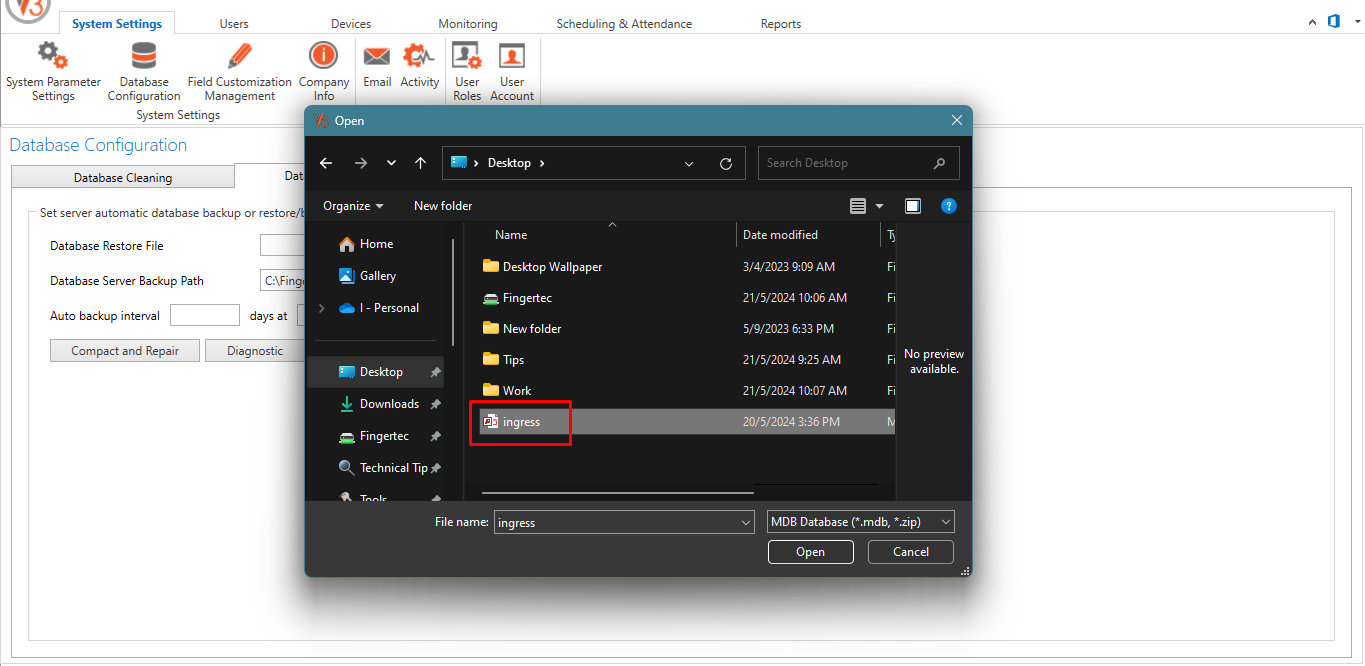This screenshot has width=1365, height=666.
Task: Select the Work folder
Action: click(x=507, y=391)
